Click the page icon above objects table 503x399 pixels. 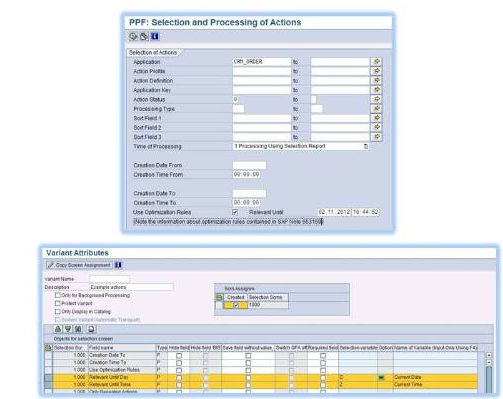coord(91,329)
